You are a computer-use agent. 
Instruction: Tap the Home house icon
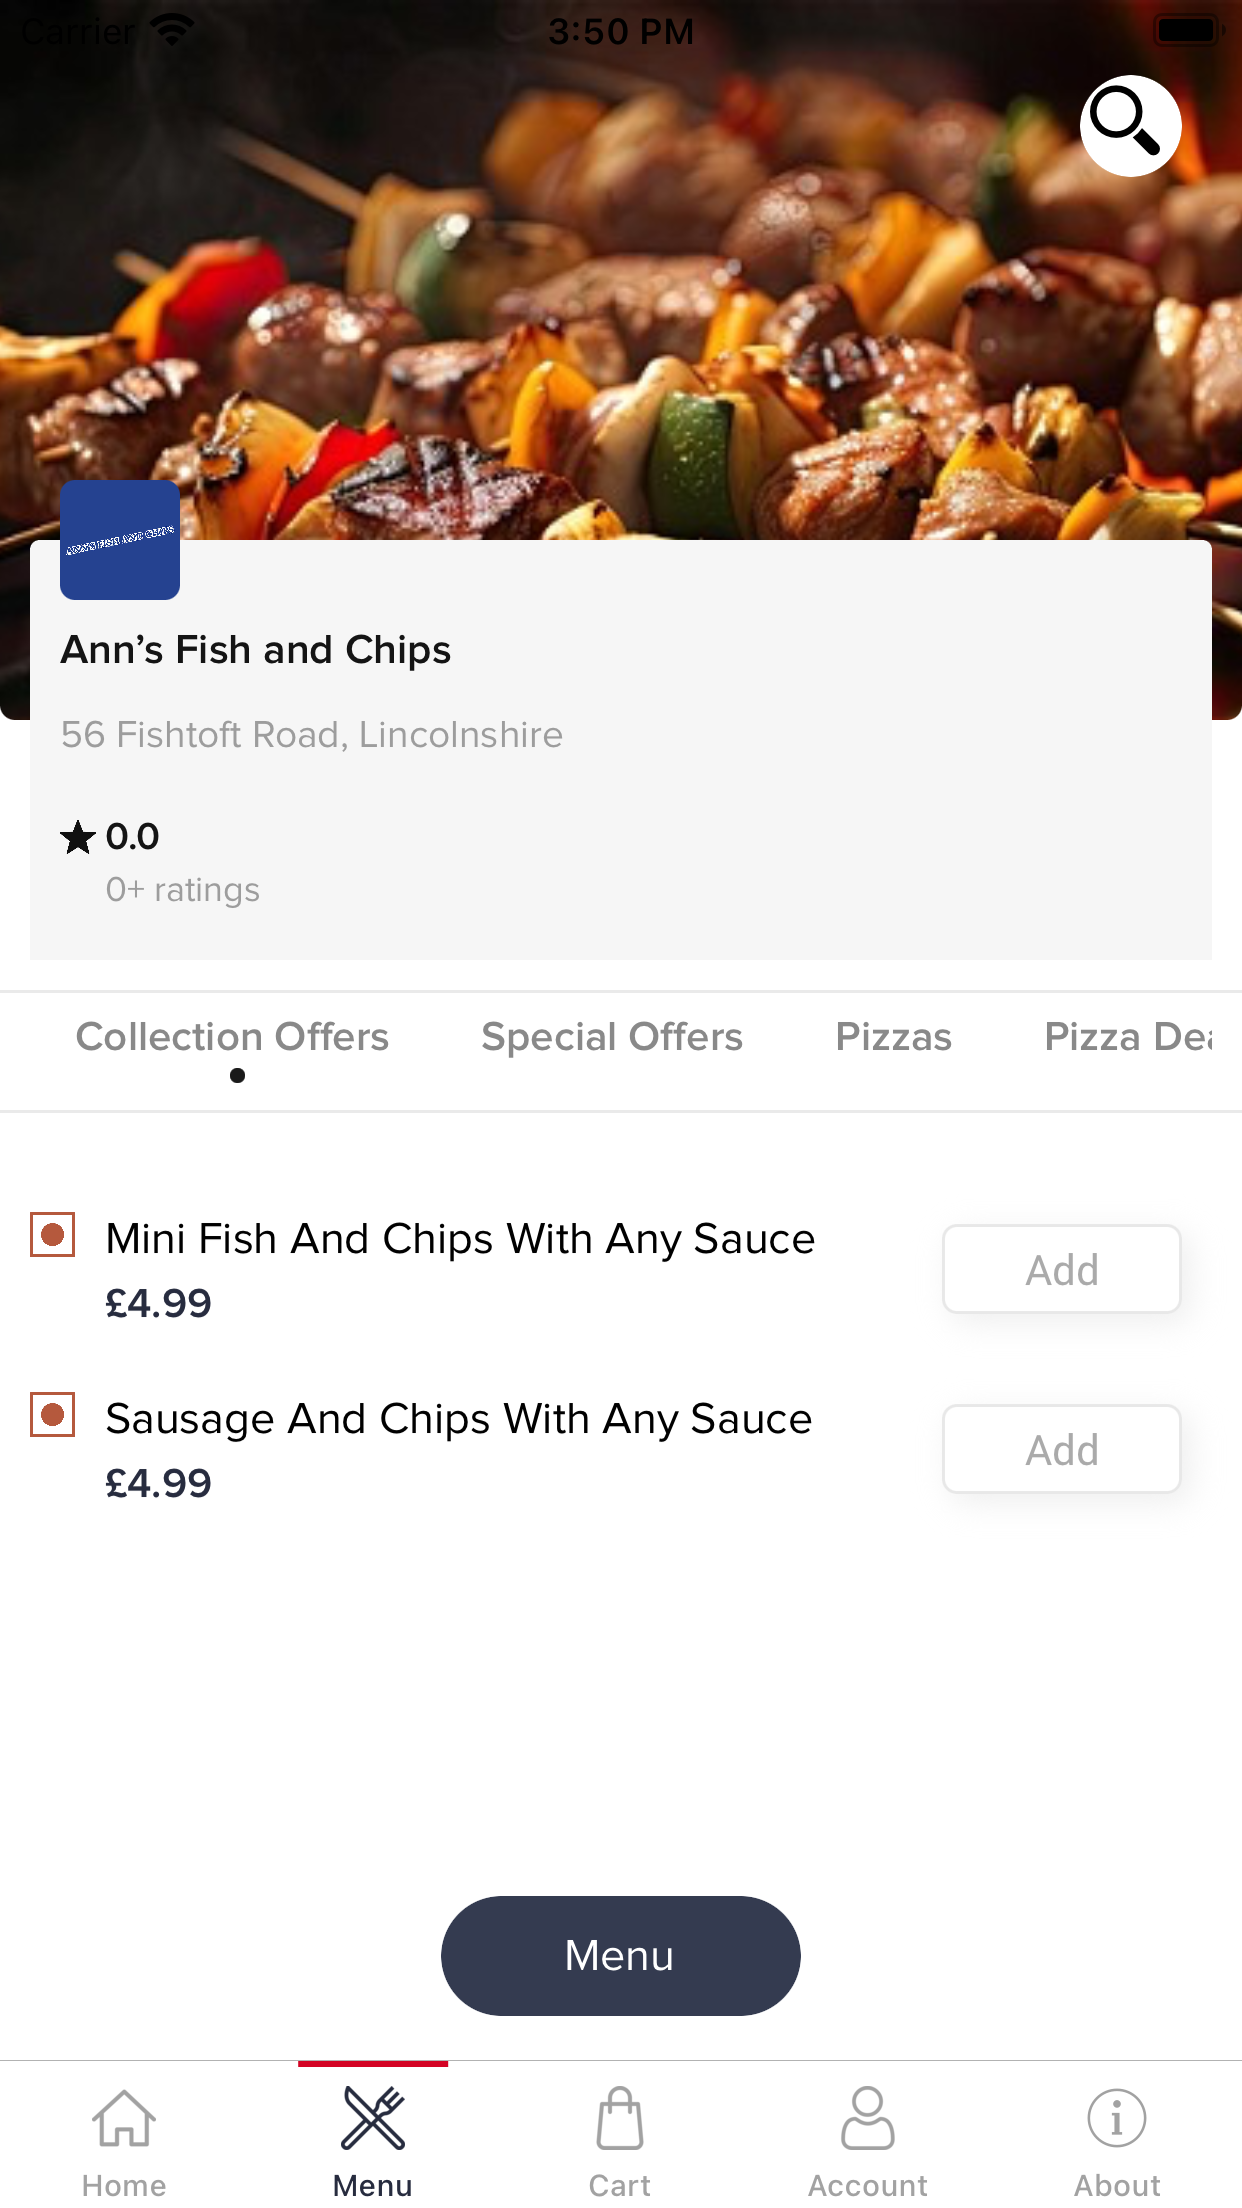click(x=124, y=2118)
